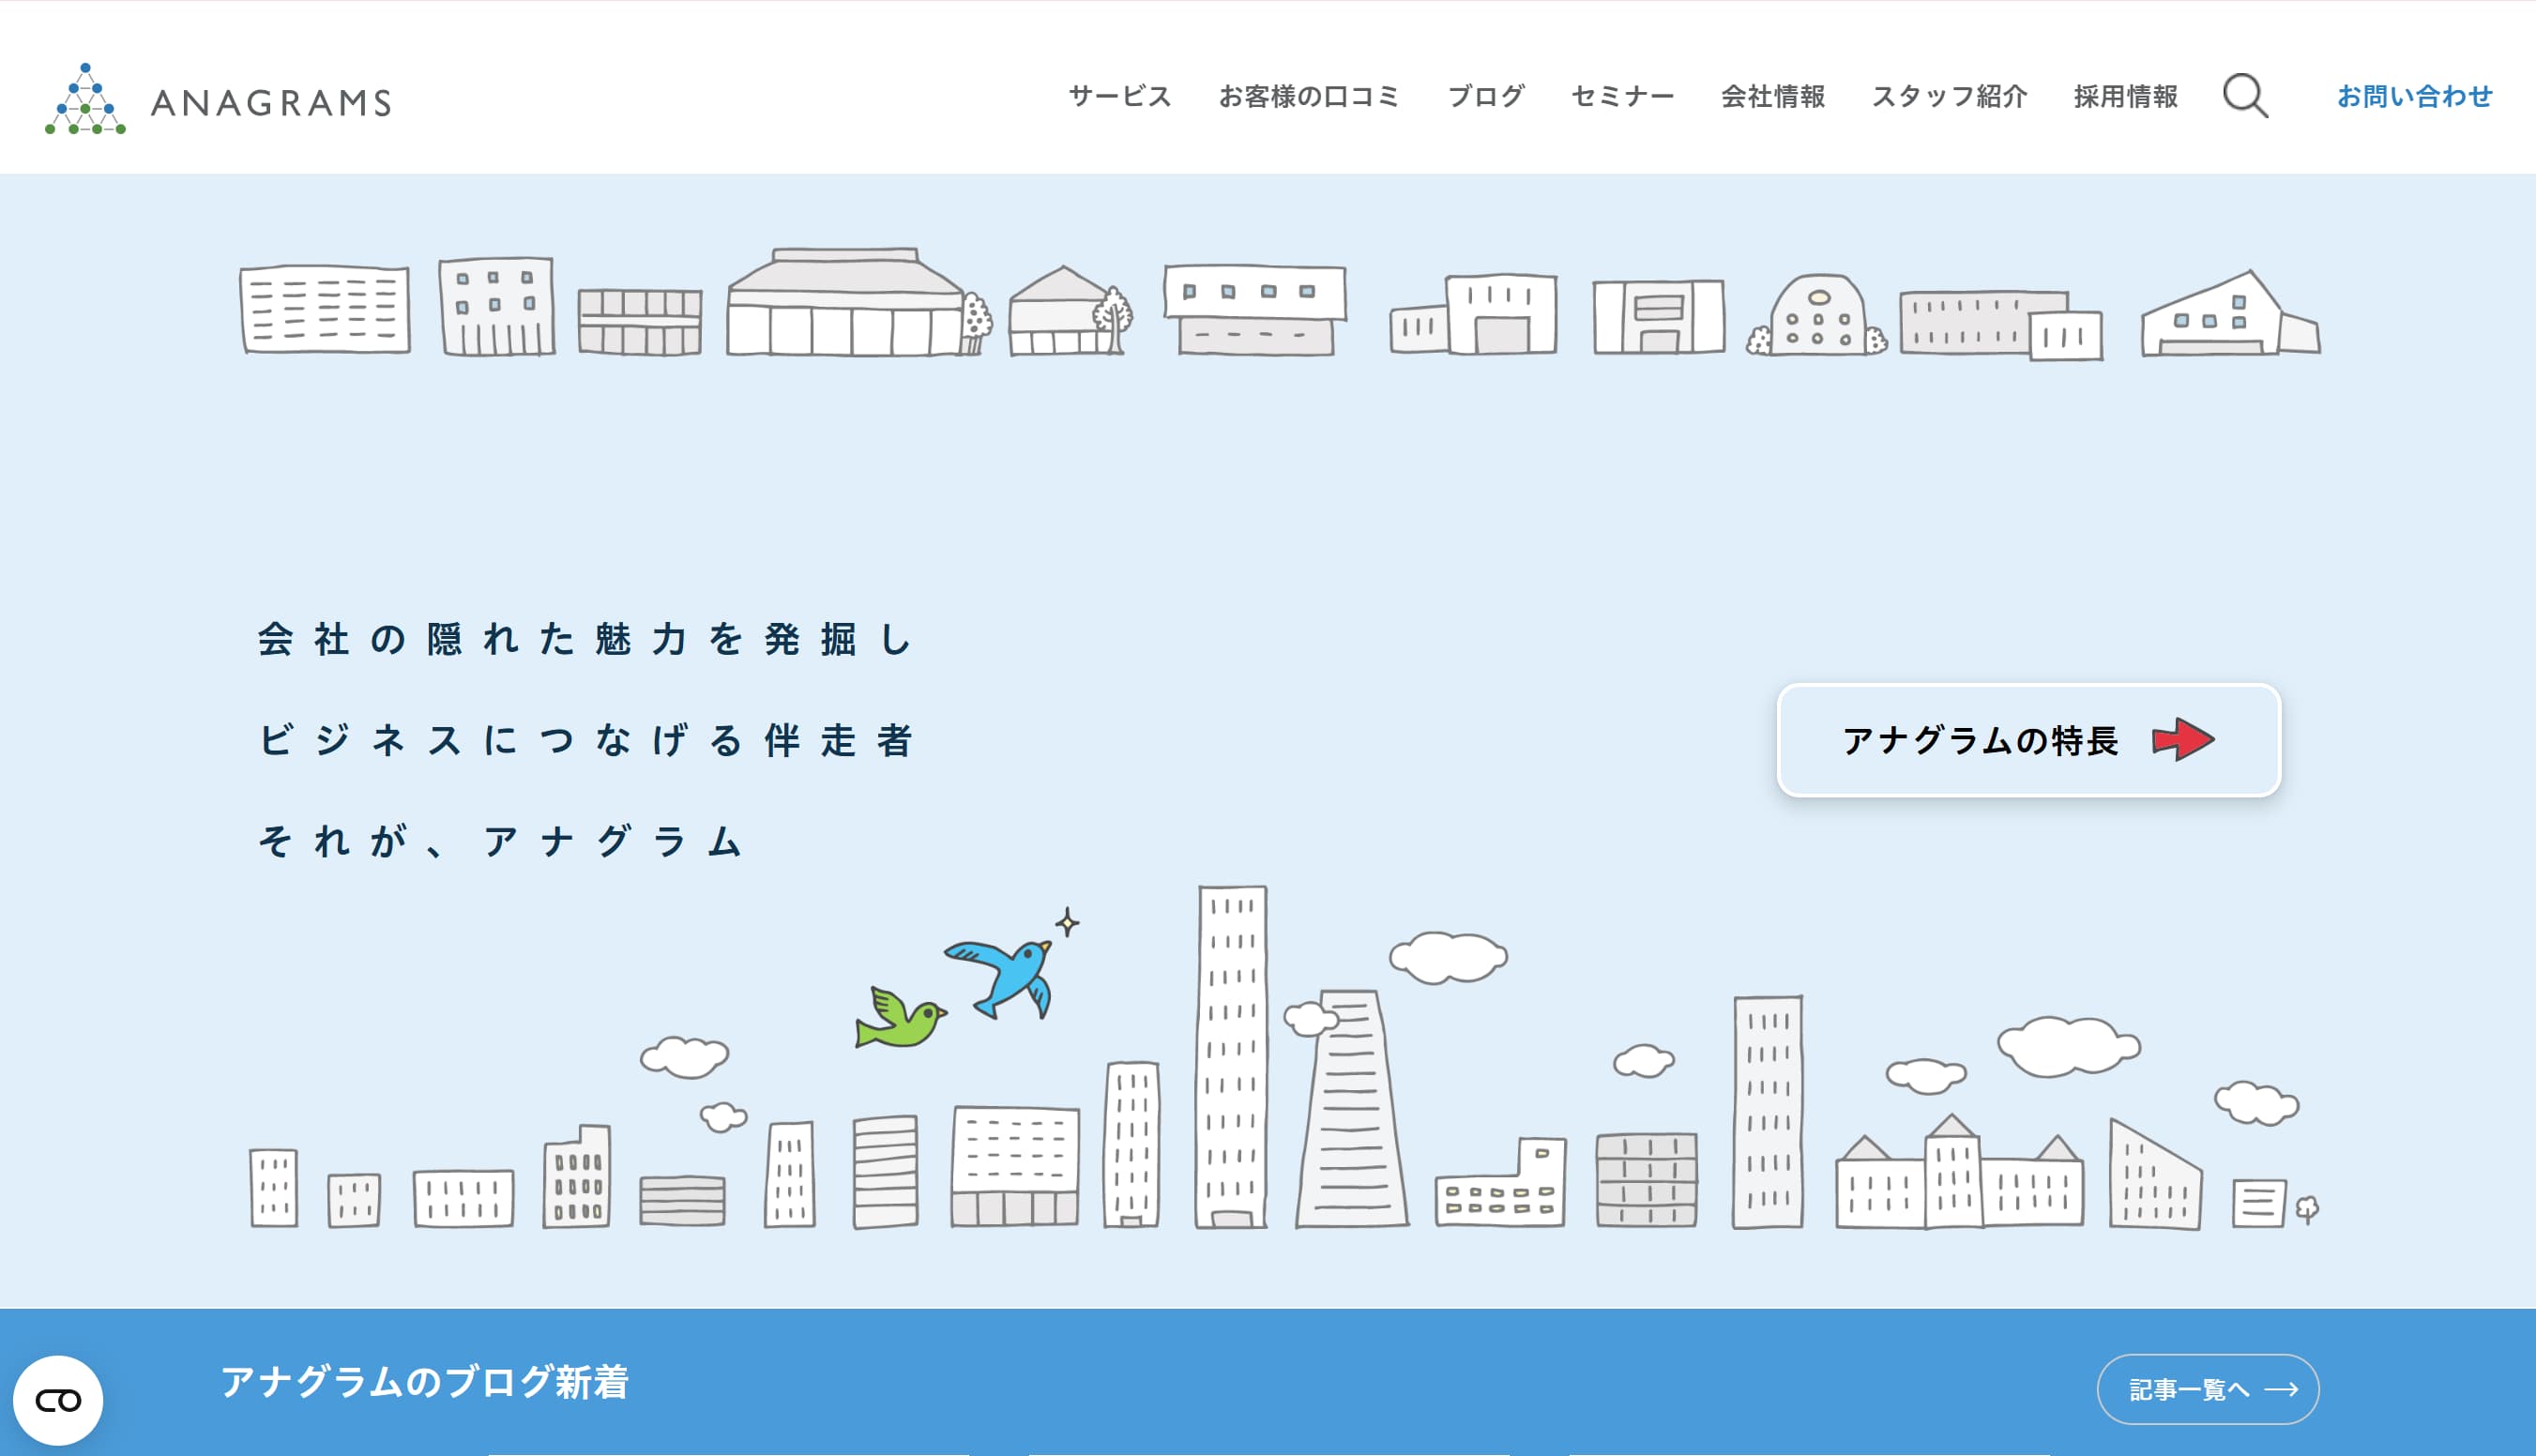Click the search magnifier icon

[2245, 96]
